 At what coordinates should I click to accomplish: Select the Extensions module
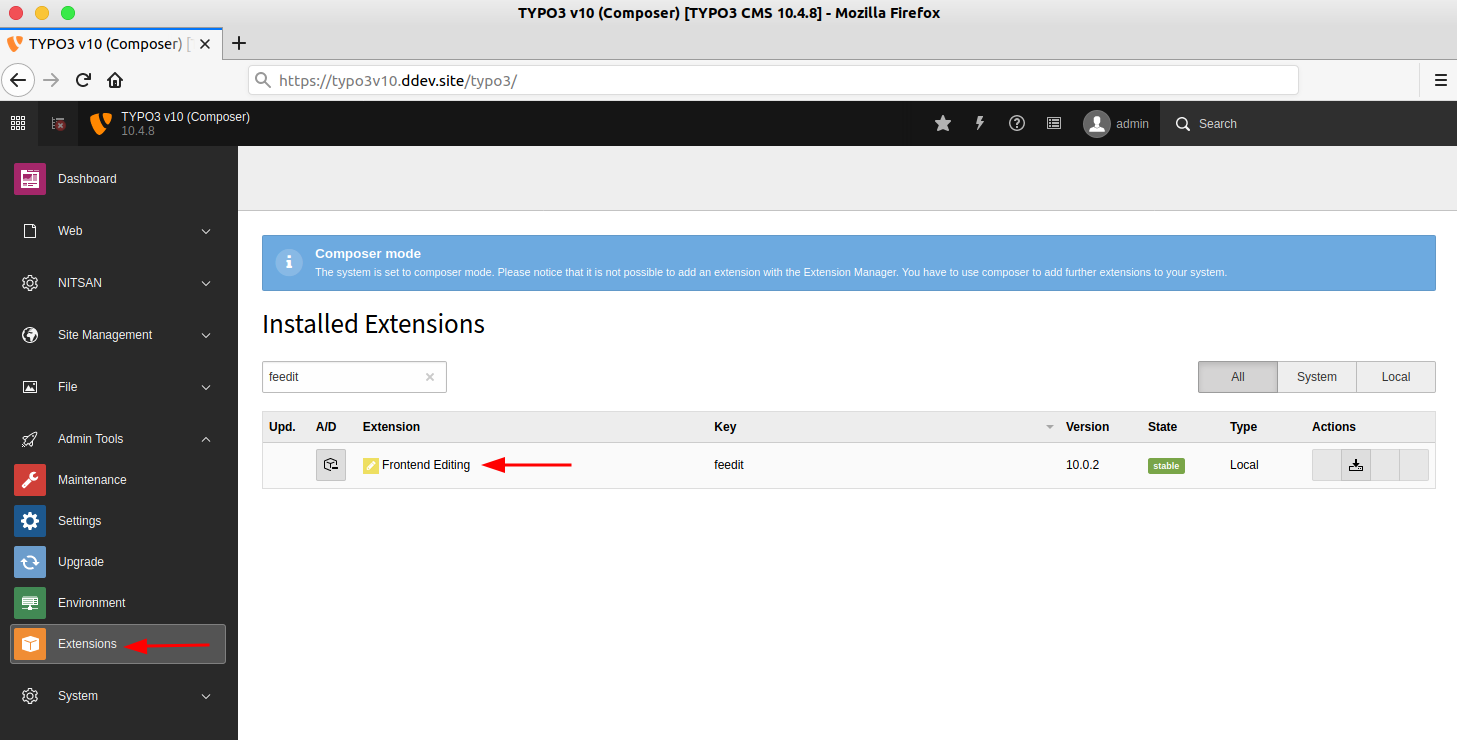click(87, 644)
